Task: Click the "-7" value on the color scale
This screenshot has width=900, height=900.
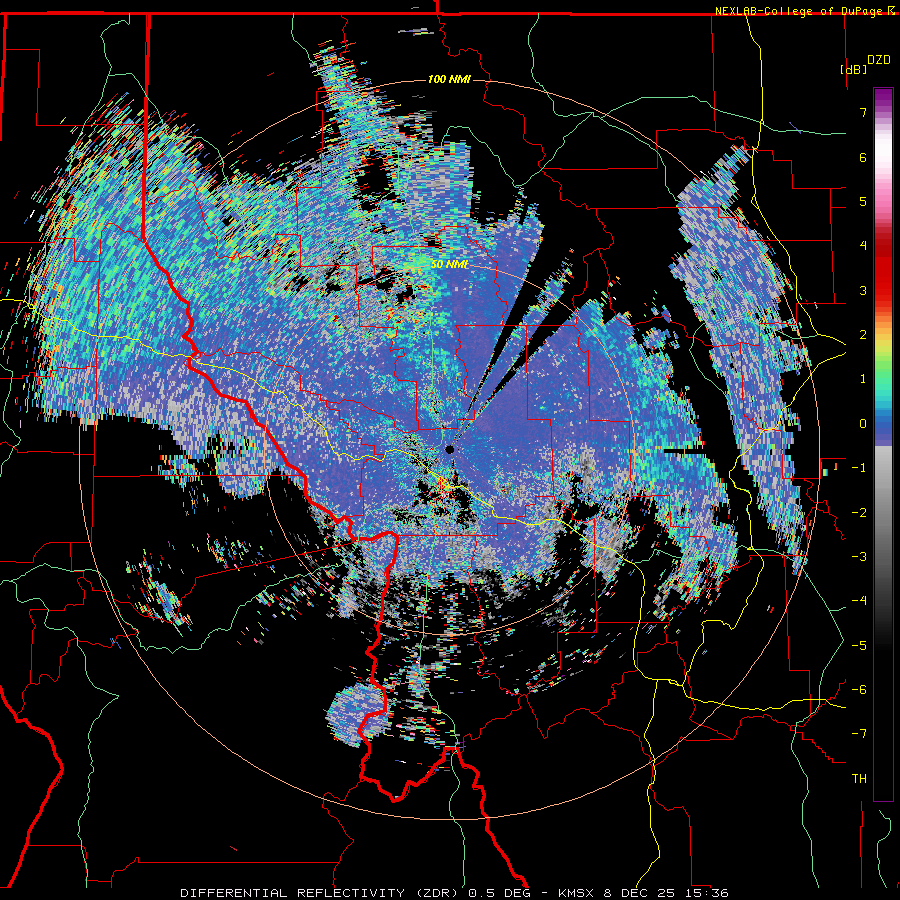Action: 859,734
